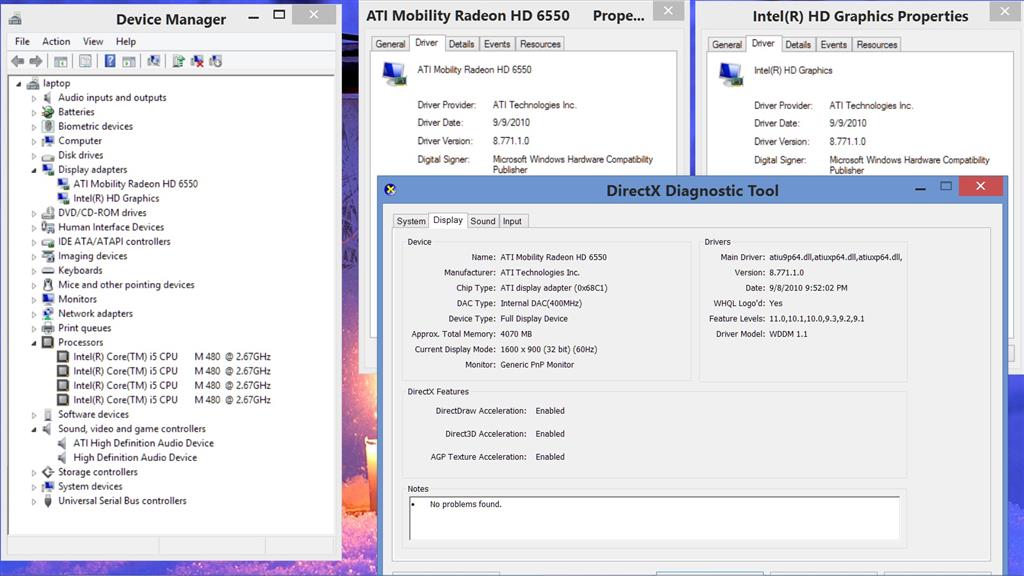This screenshot has width=1024, height=576.
Task: Expand Audio inputs and outputs
Action: [34, 98]
